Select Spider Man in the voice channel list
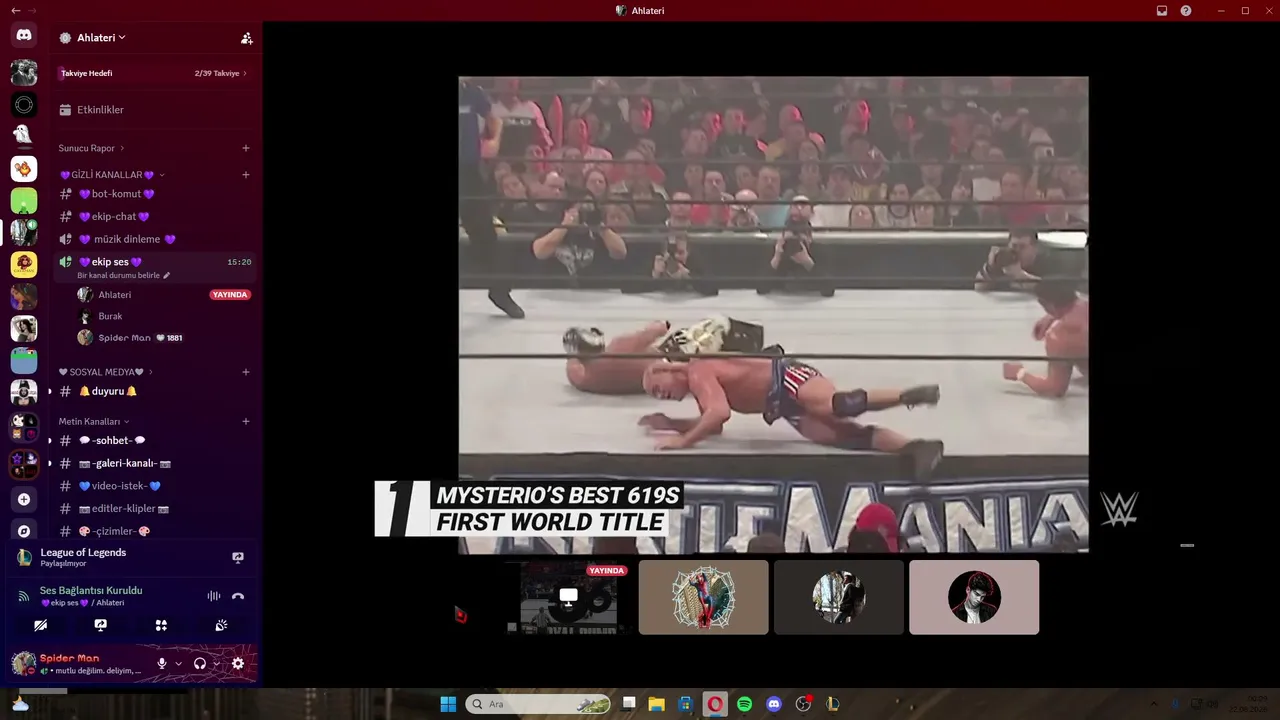The image size is (1280, 720). point(163,338)
